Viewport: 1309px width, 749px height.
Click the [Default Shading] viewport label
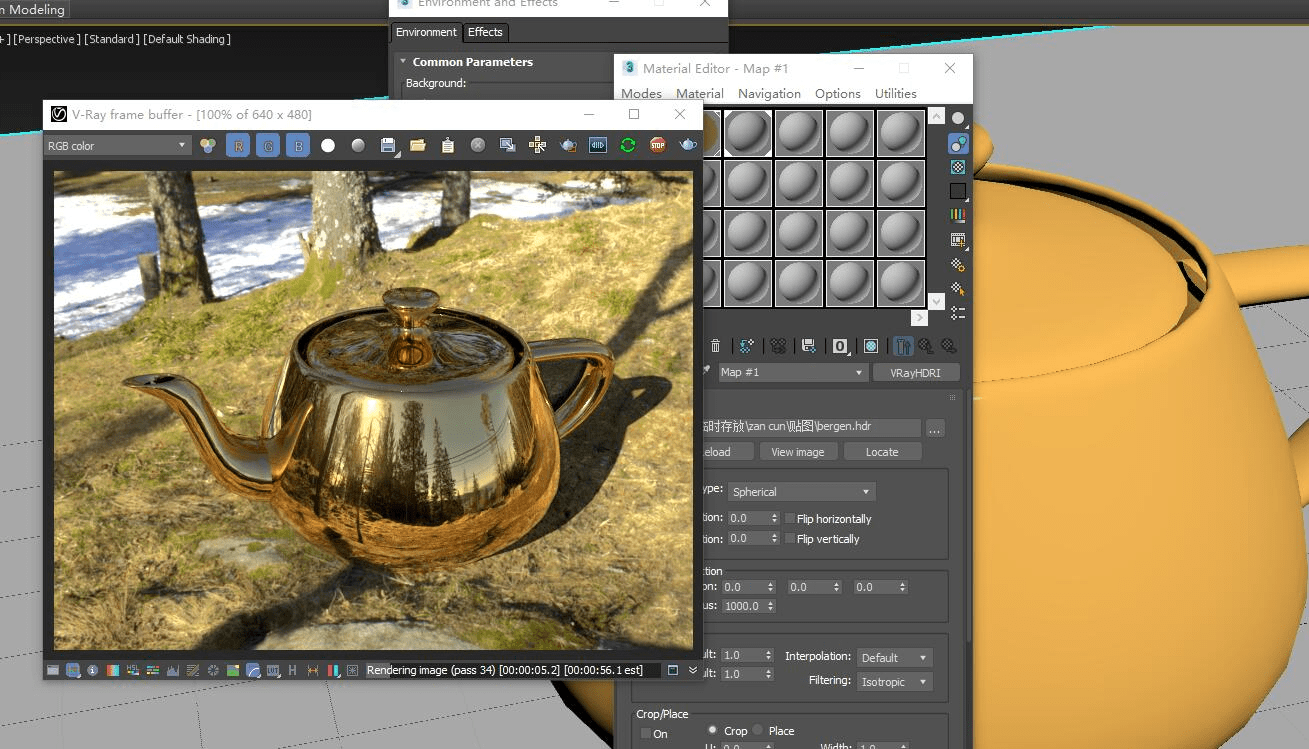pyautogui.click(x=187, y=39)
